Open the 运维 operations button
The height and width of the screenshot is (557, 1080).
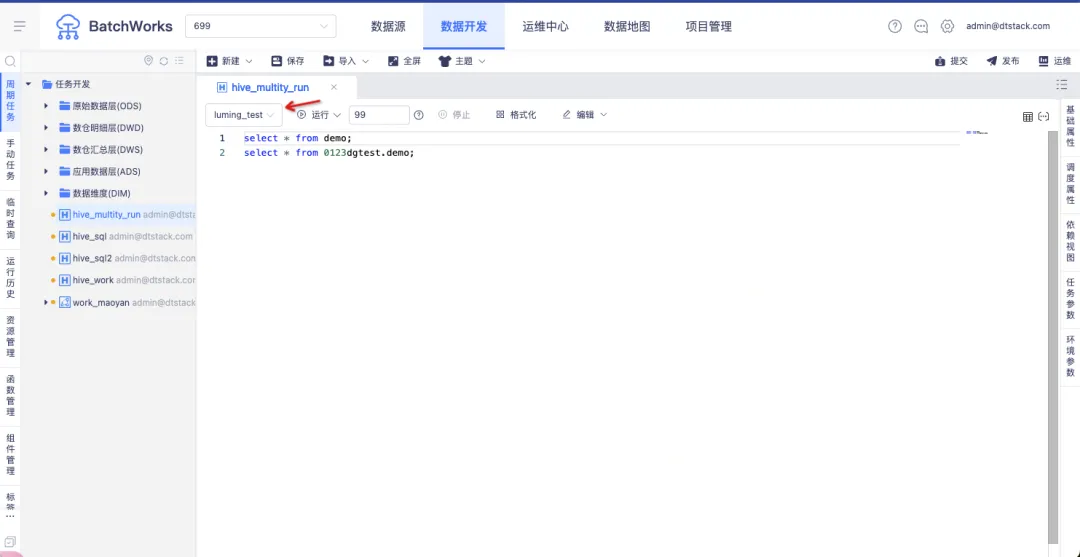(x=1055, y=61)
